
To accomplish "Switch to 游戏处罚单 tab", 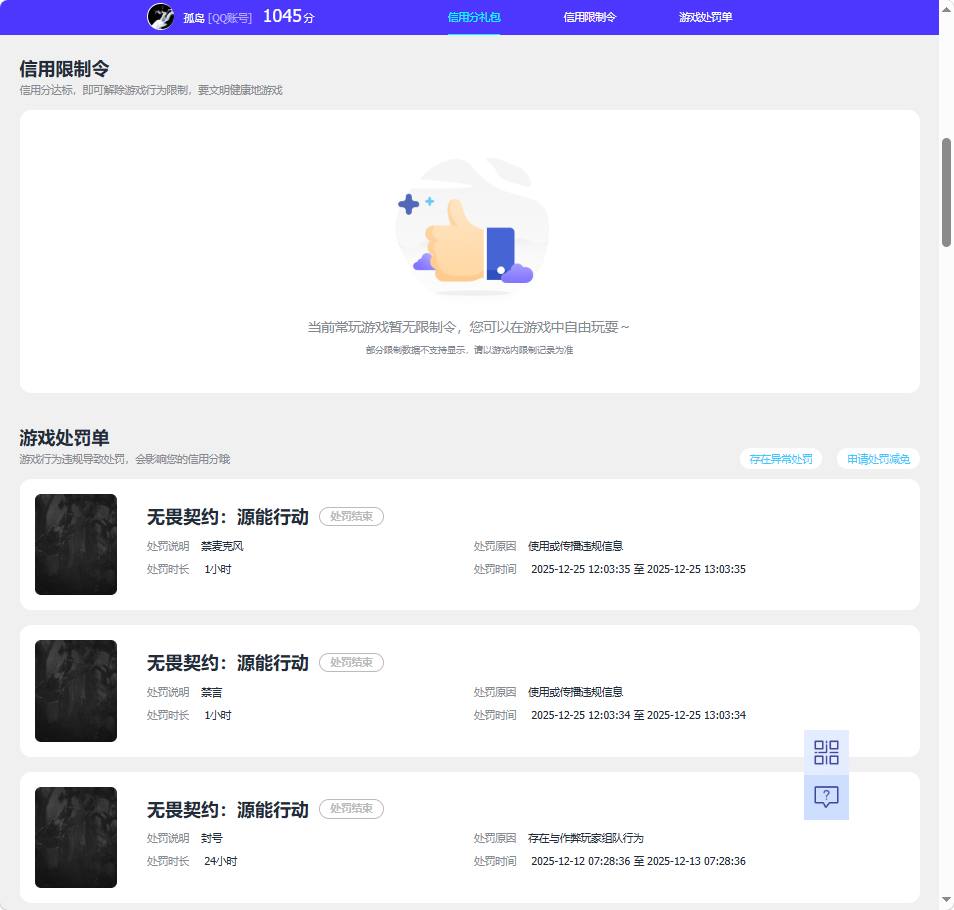I will [705, 17].
